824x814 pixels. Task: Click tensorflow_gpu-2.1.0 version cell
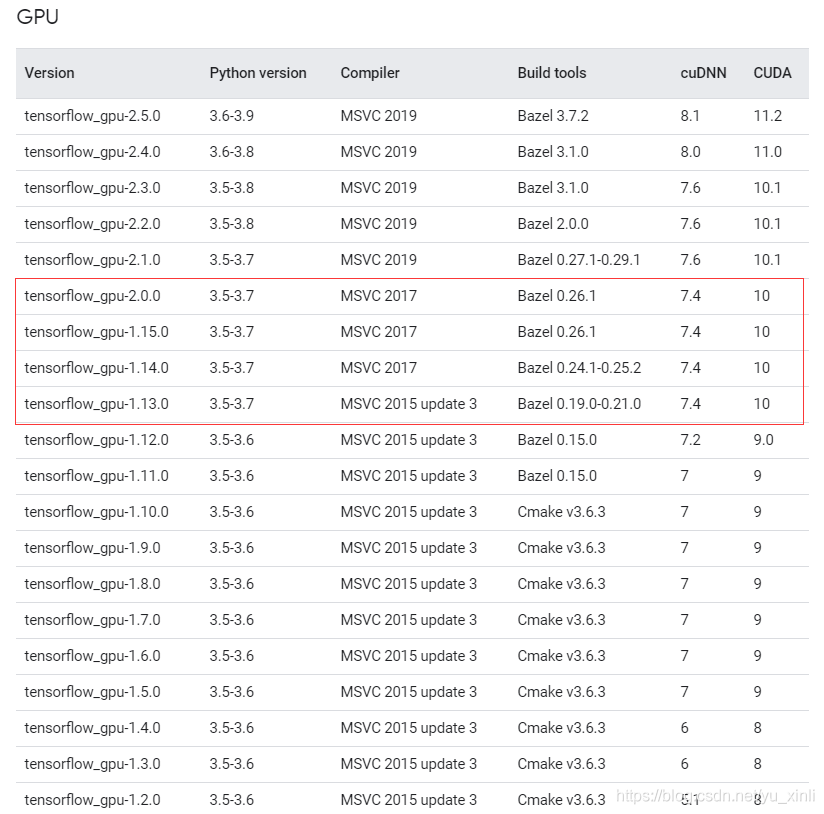[x=92, y=260]
